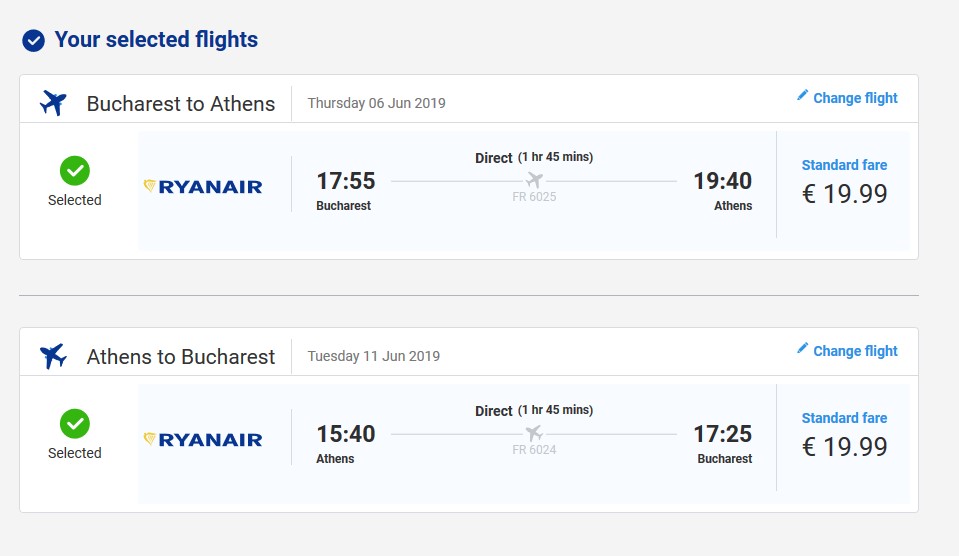Change the Bucharest to Athens flight
The width and height of the screenshot is (959, 556).
(x=847, y=98)
